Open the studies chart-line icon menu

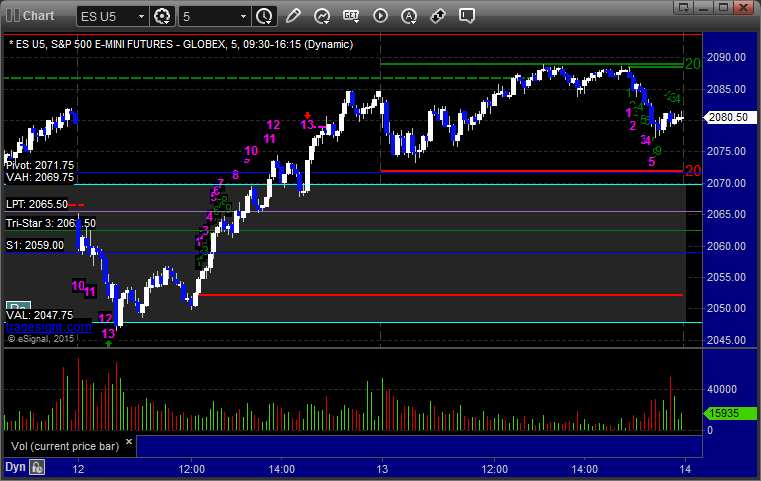pyautogui.click(x=322, y=16)
